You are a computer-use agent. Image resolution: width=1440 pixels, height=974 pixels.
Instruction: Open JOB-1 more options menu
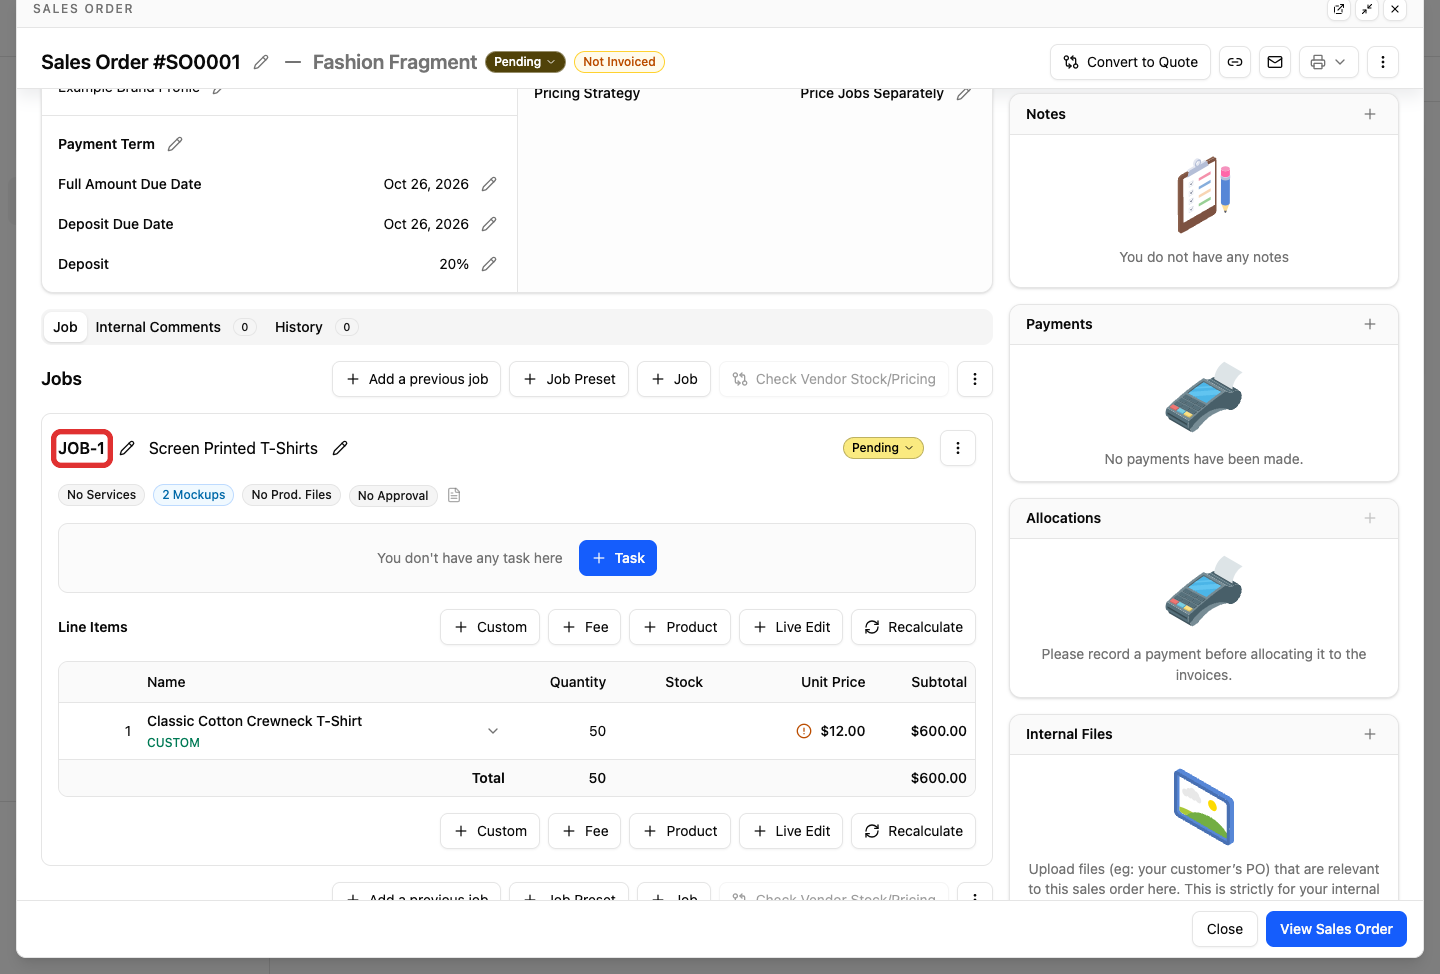click(958, 448)
